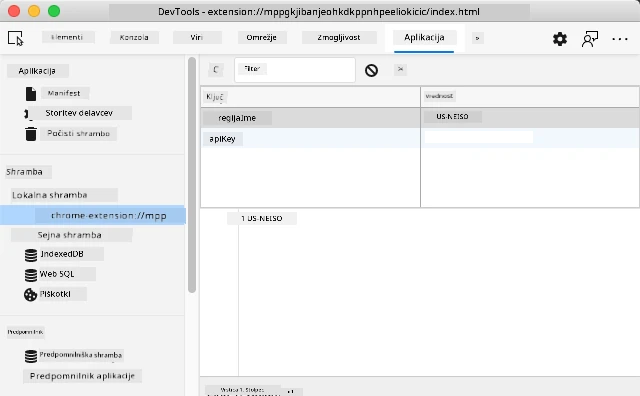640x396 pixels.
Task: Click the '1 US-NEISO' preview line
Action: point(262,218)
